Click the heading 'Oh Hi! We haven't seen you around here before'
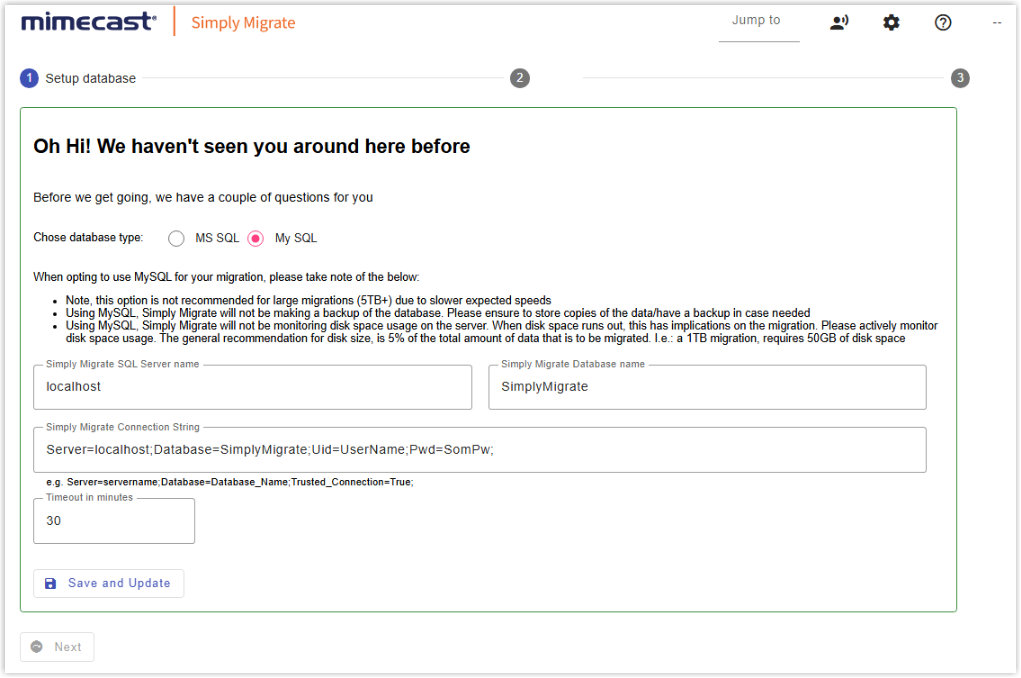This screenshot has width=1021, height=678. pyautogui.click(x=251, y=147)
